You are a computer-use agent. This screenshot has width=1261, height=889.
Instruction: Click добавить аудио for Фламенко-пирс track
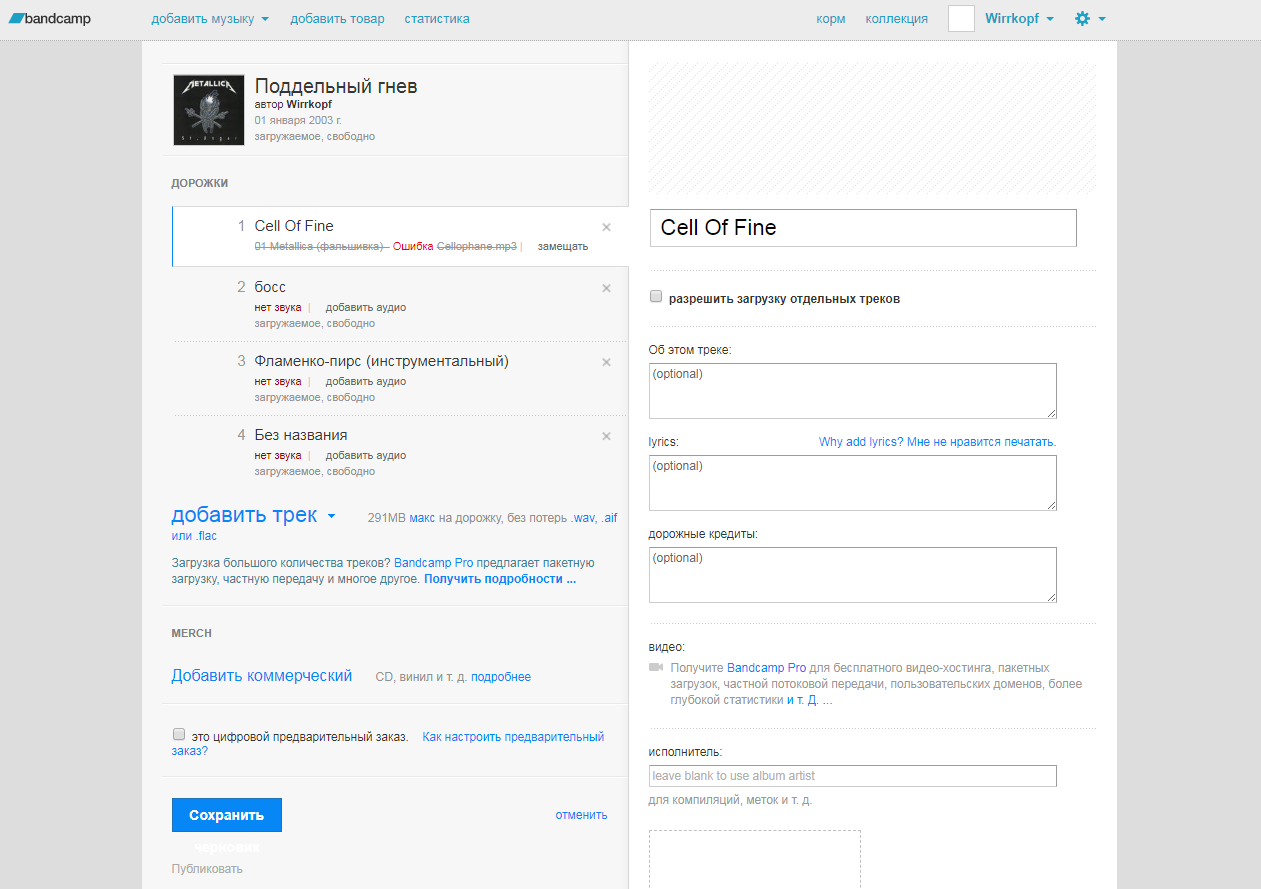point(366,381)
